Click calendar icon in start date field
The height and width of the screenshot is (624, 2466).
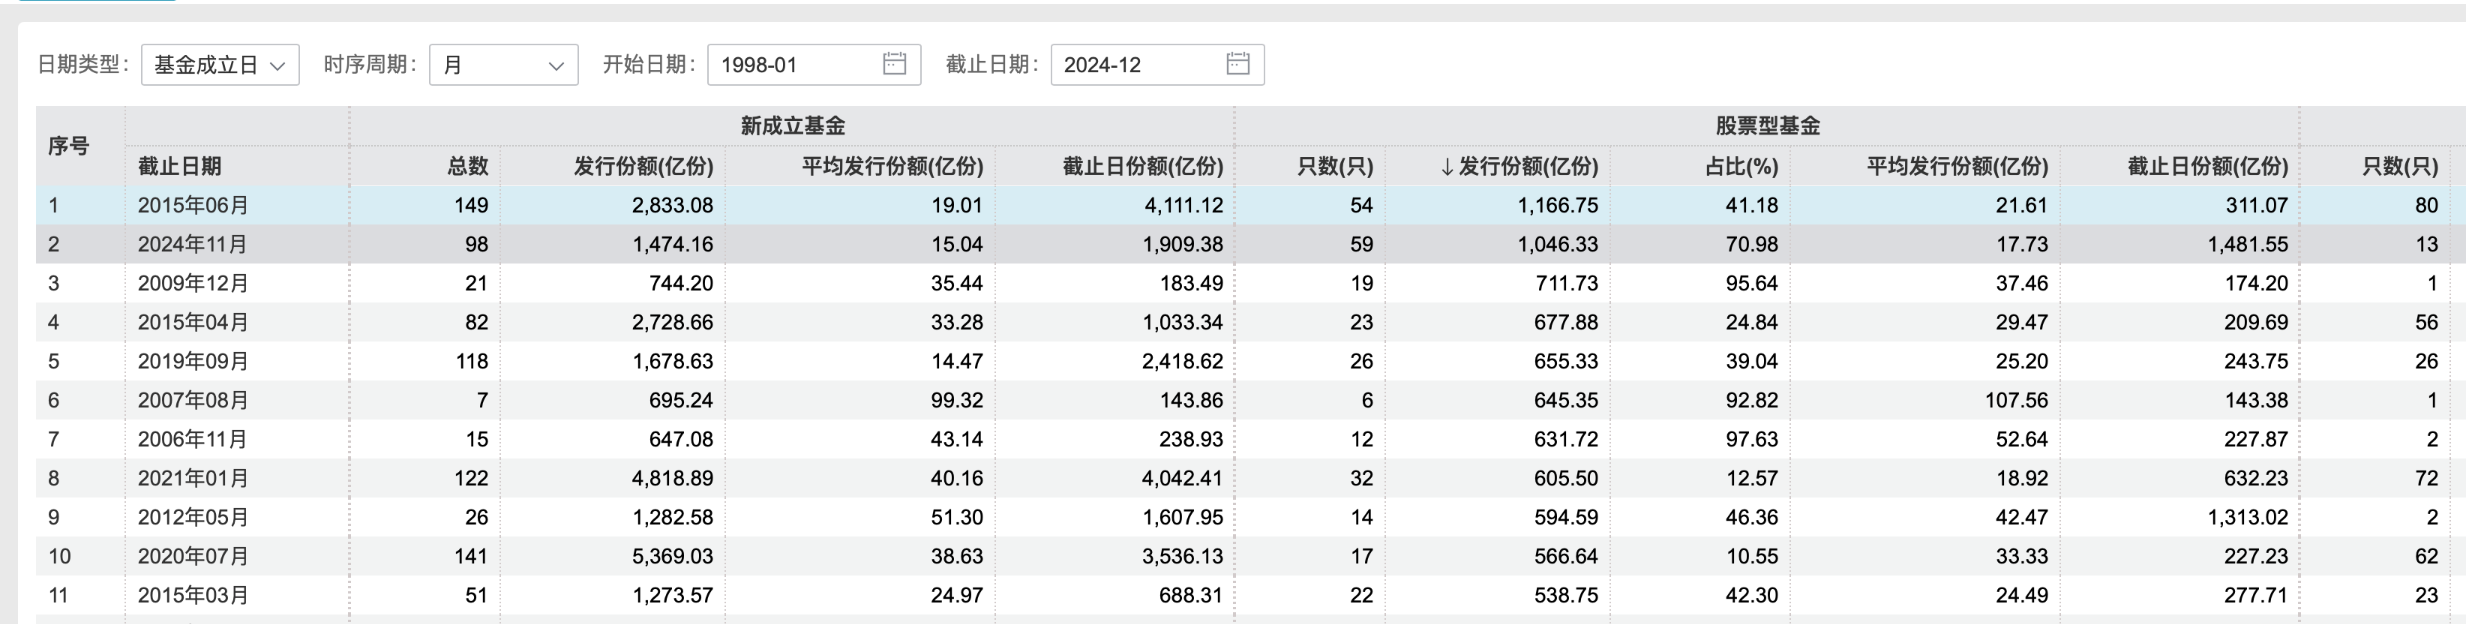coord(894,64)
